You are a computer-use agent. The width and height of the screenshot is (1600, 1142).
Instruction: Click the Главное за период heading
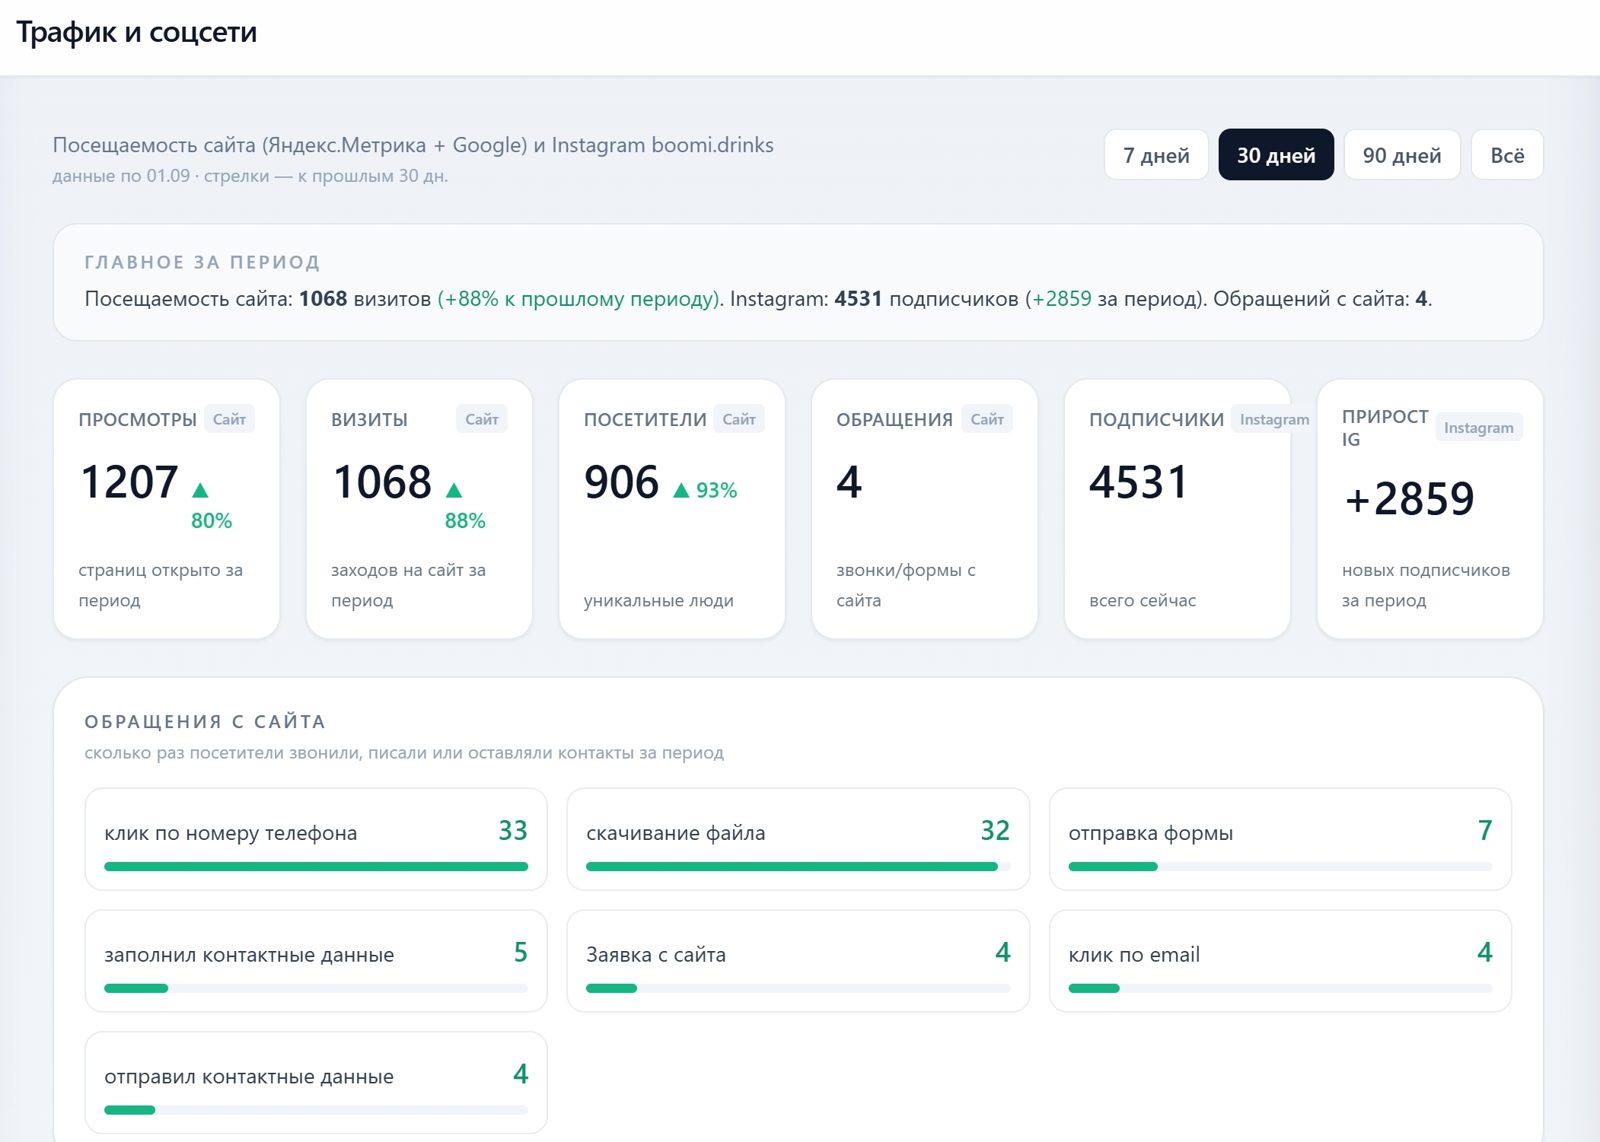[202, 262]
